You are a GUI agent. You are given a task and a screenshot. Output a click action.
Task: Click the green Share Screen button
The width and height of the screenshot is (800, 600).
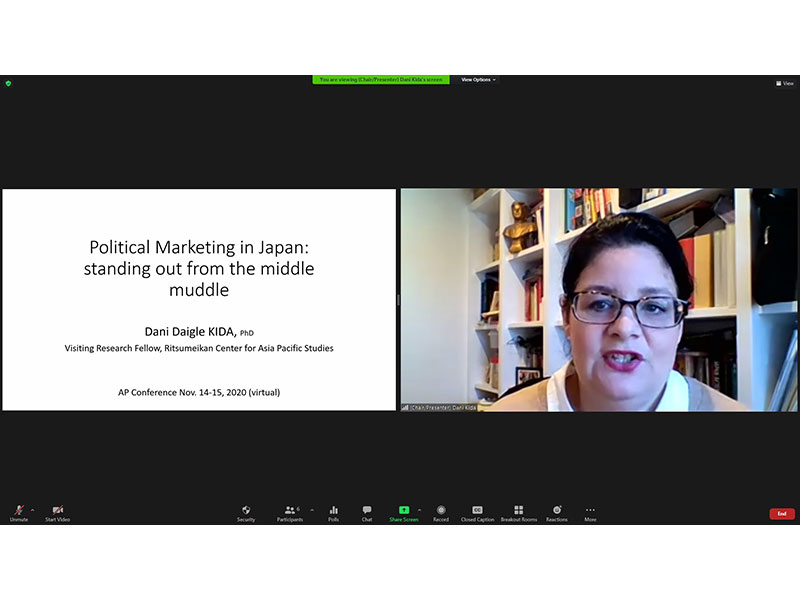(404, 512)
